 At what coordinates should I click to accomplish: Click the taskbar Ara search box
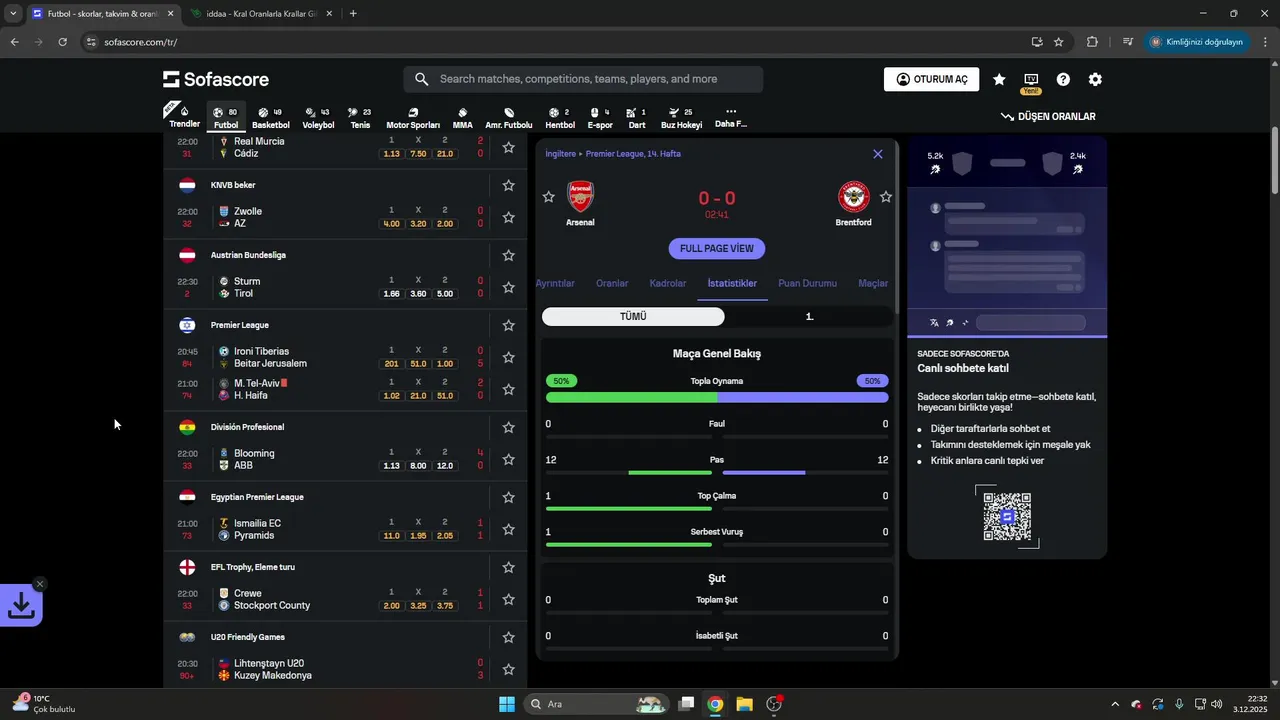[x=597, y=704]
